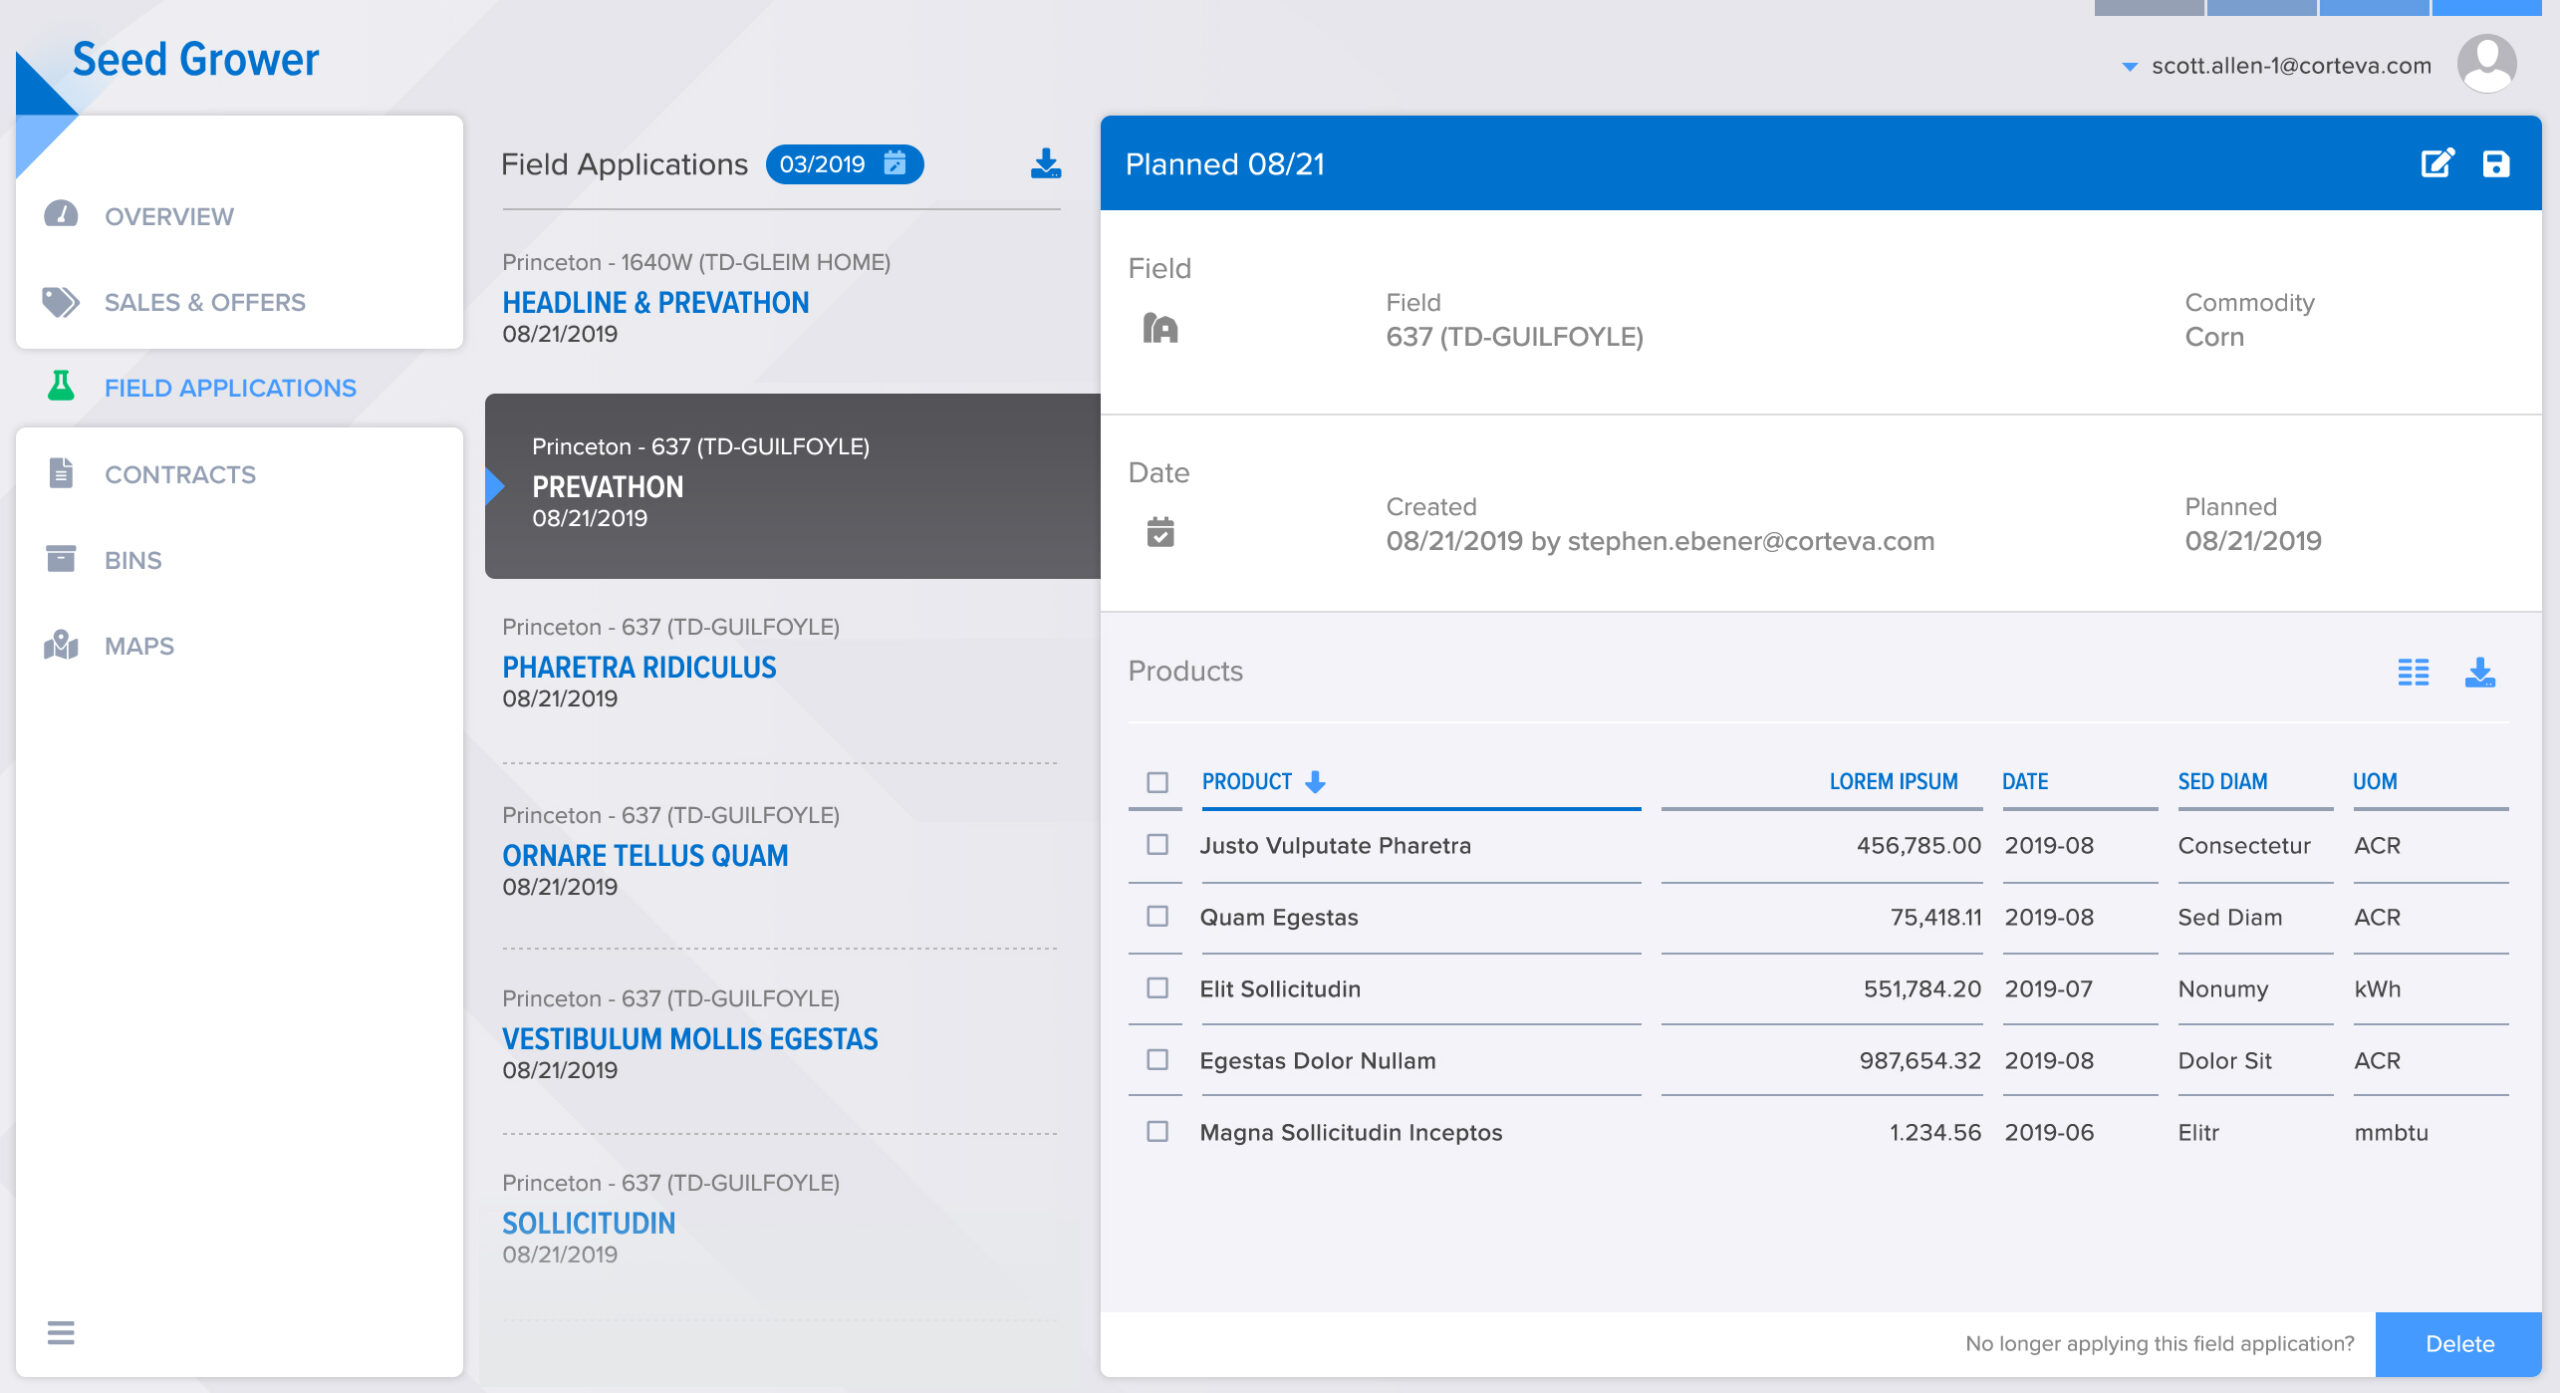Screen dimensions: 2560x1393
Task: Download the Products table
Action: 2480,671
